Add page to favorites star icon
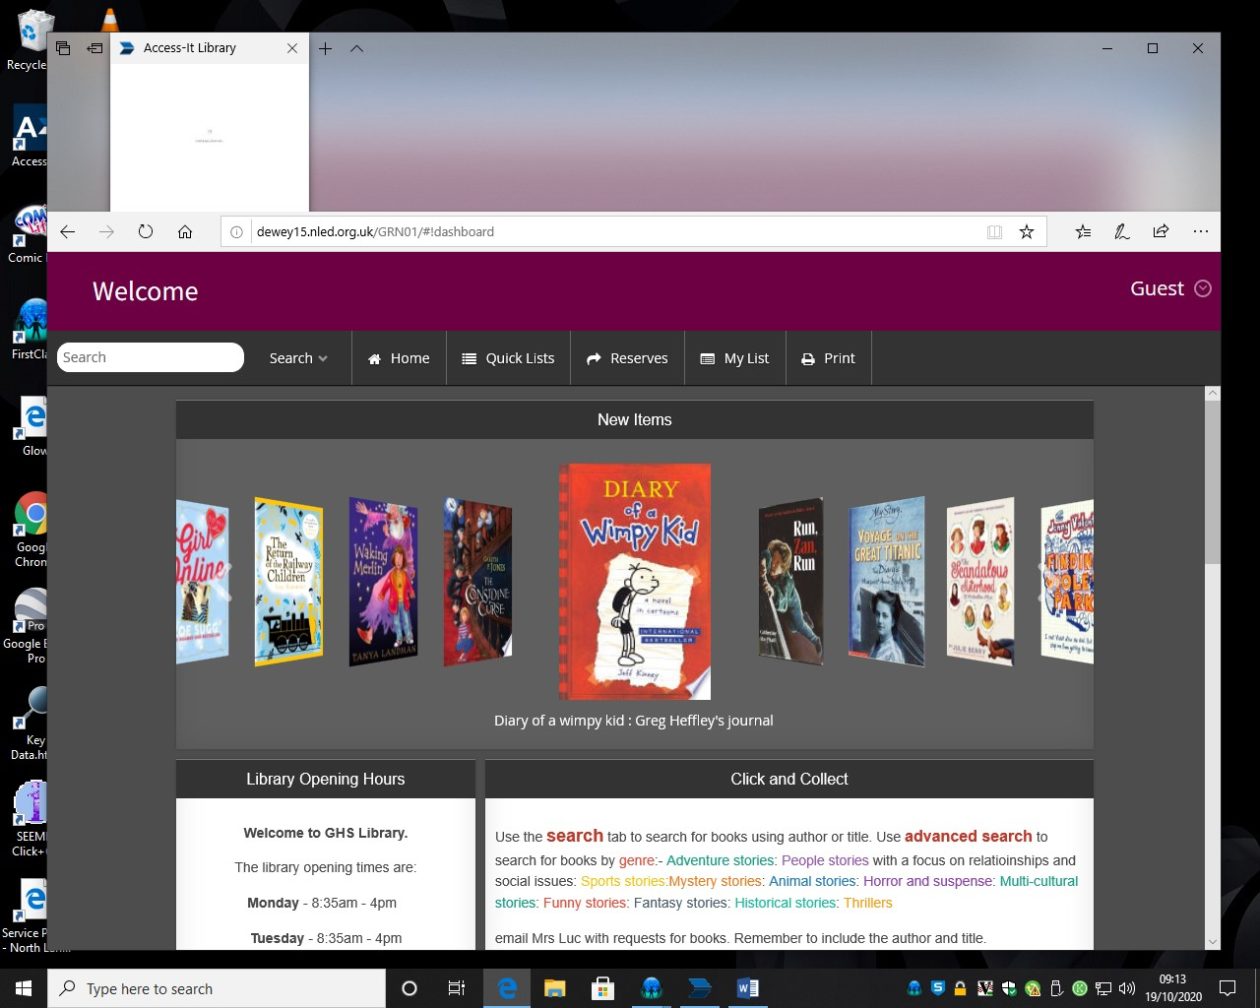This screenshot has width=1260, height=1008. click(1026, 231)
